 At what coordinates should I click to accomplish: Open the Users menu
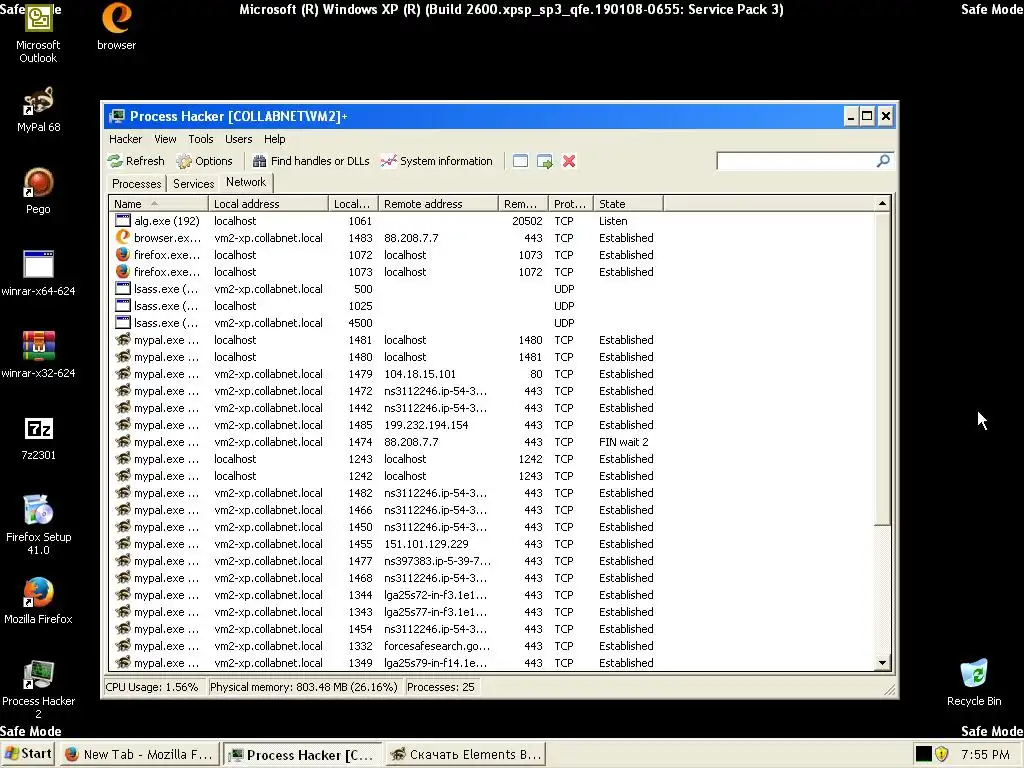click(238, 139)
